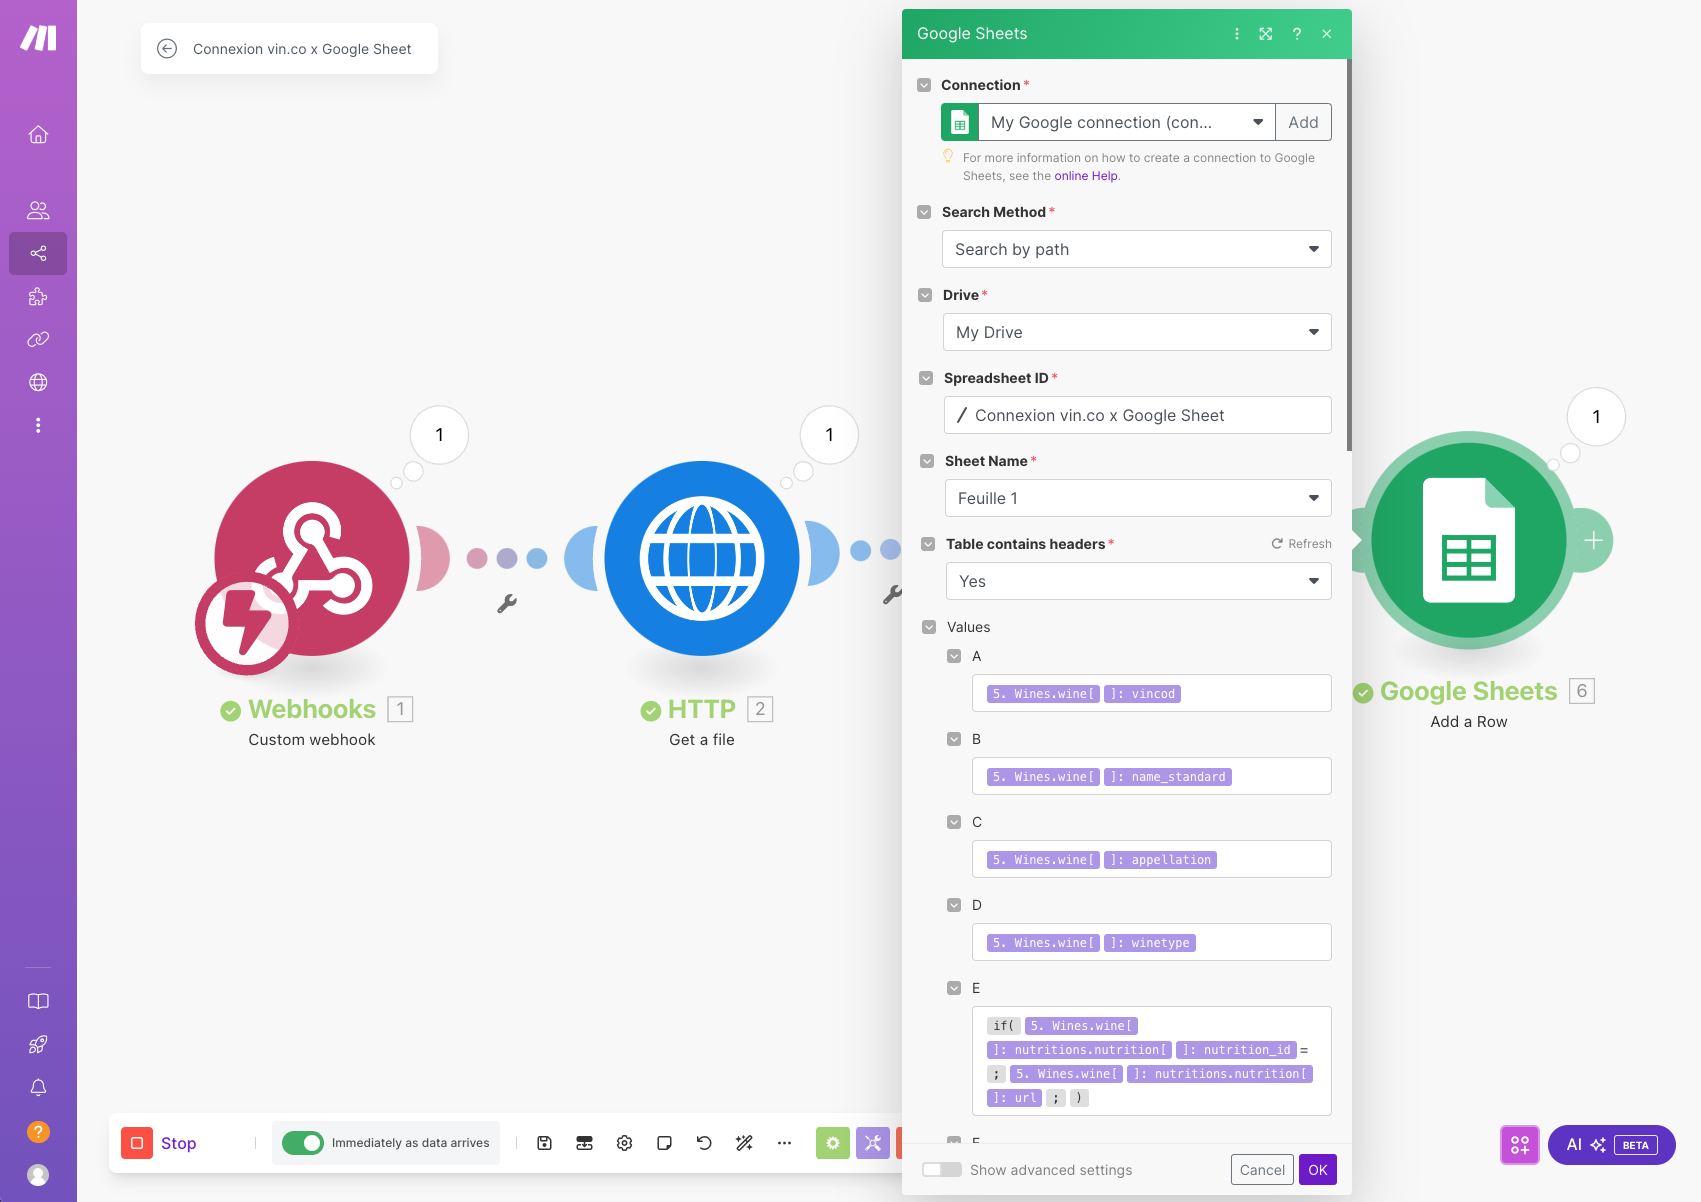Open the scenario inputs icon in toolbar
The image size is (1701, 1202).
coord(585,1143)
